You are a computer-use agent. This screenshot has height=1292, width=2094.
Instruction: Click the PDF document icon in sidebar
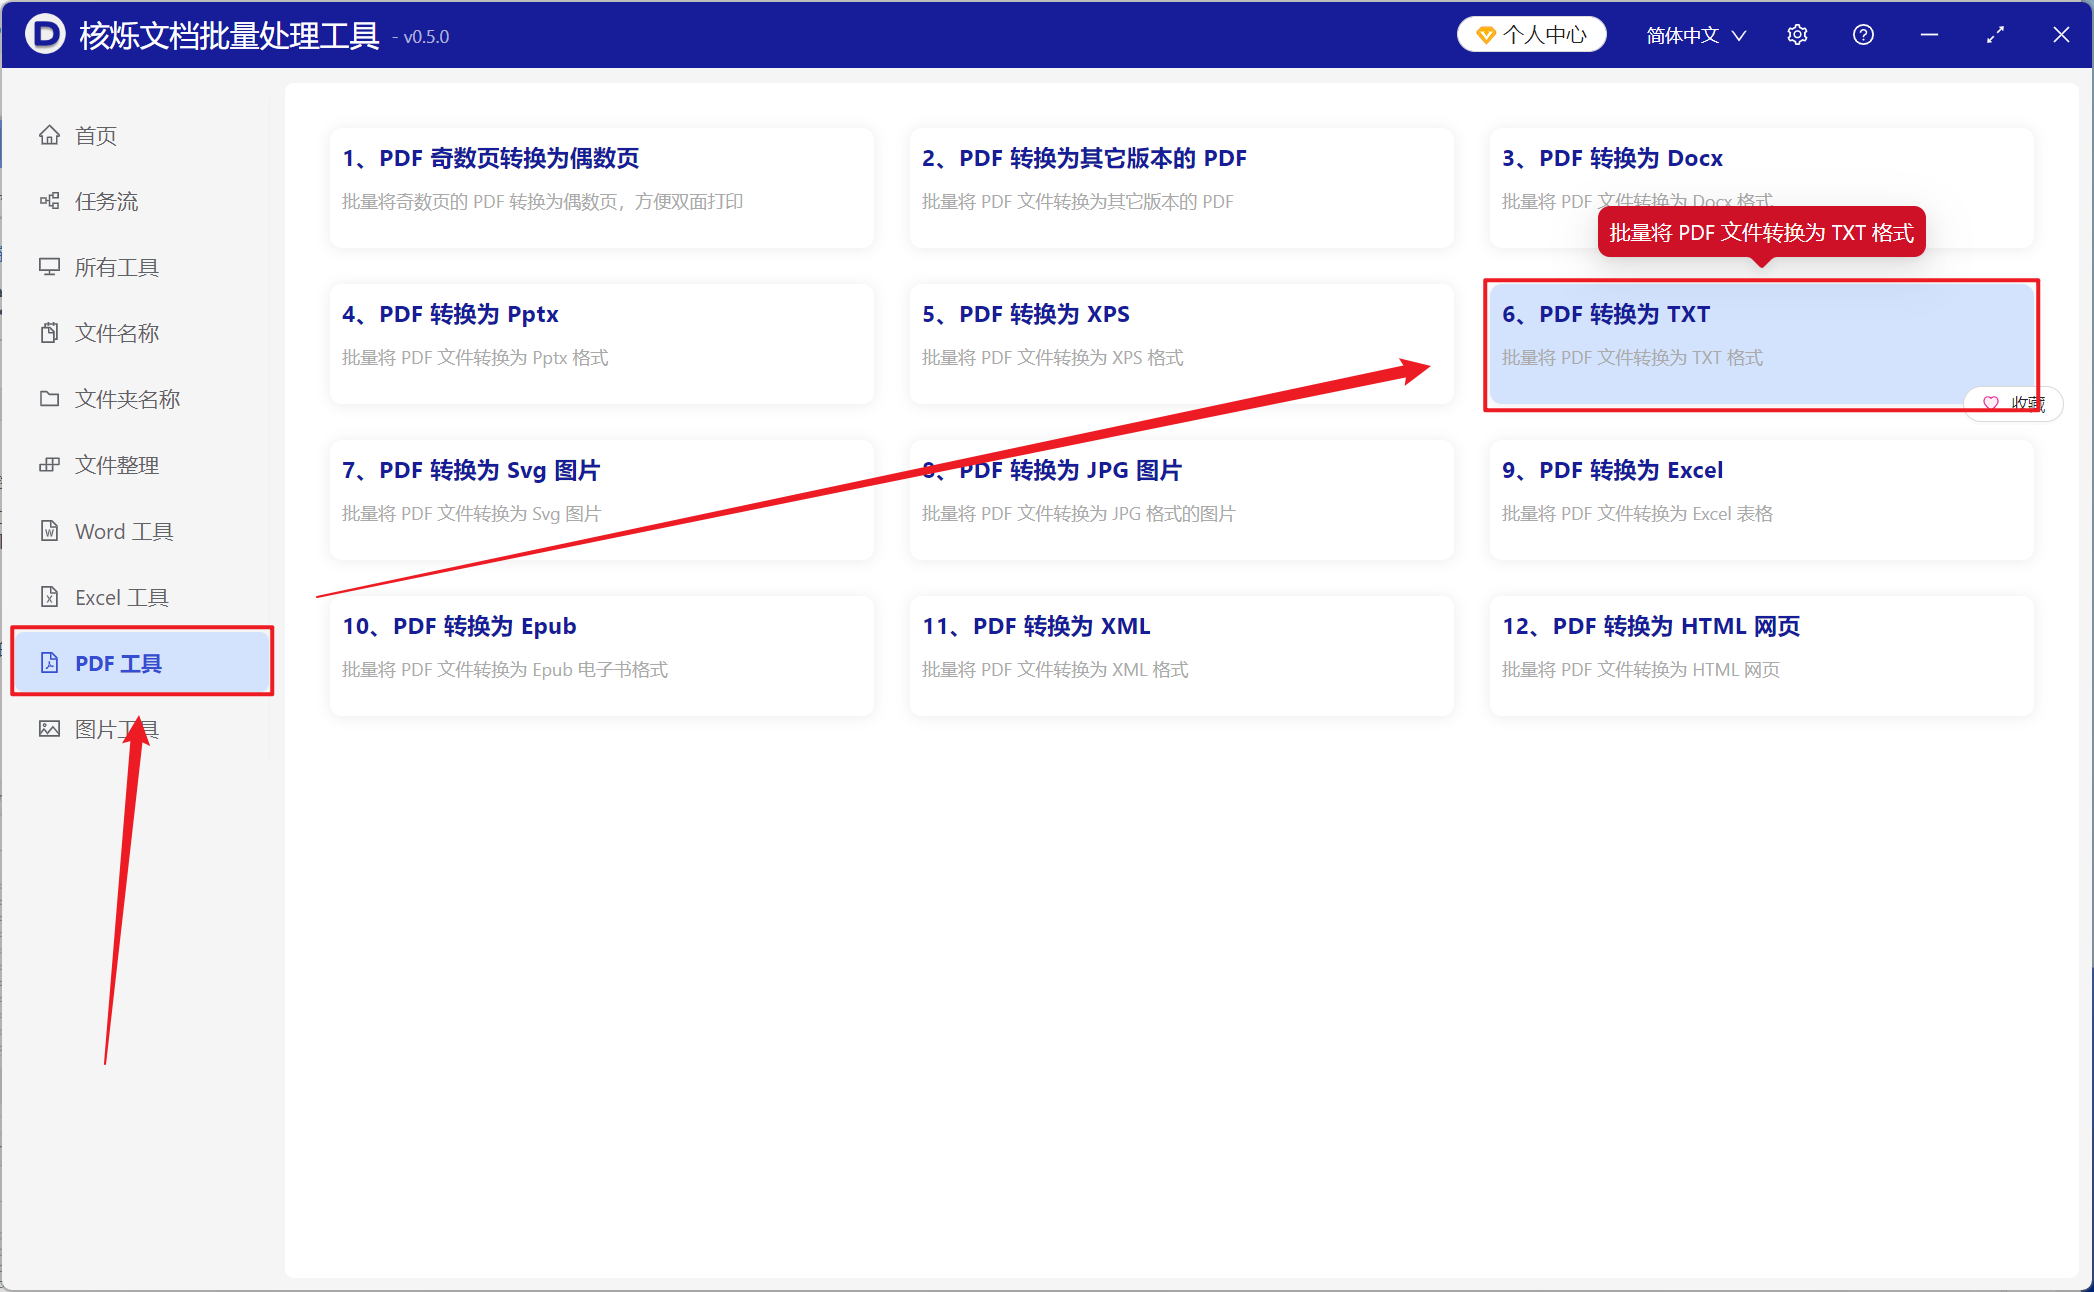pos(49,663)
